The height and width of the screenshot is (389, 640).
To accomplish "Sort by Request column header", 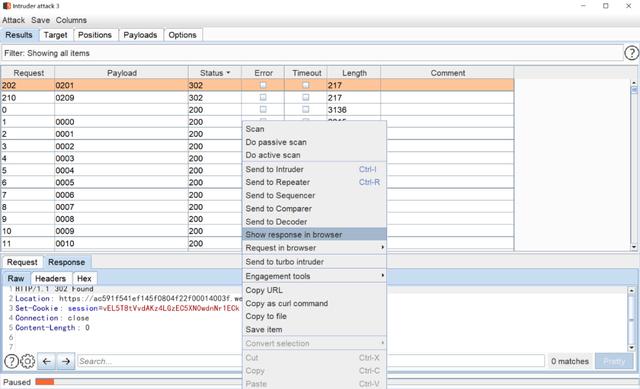I will tap(28, 73).
